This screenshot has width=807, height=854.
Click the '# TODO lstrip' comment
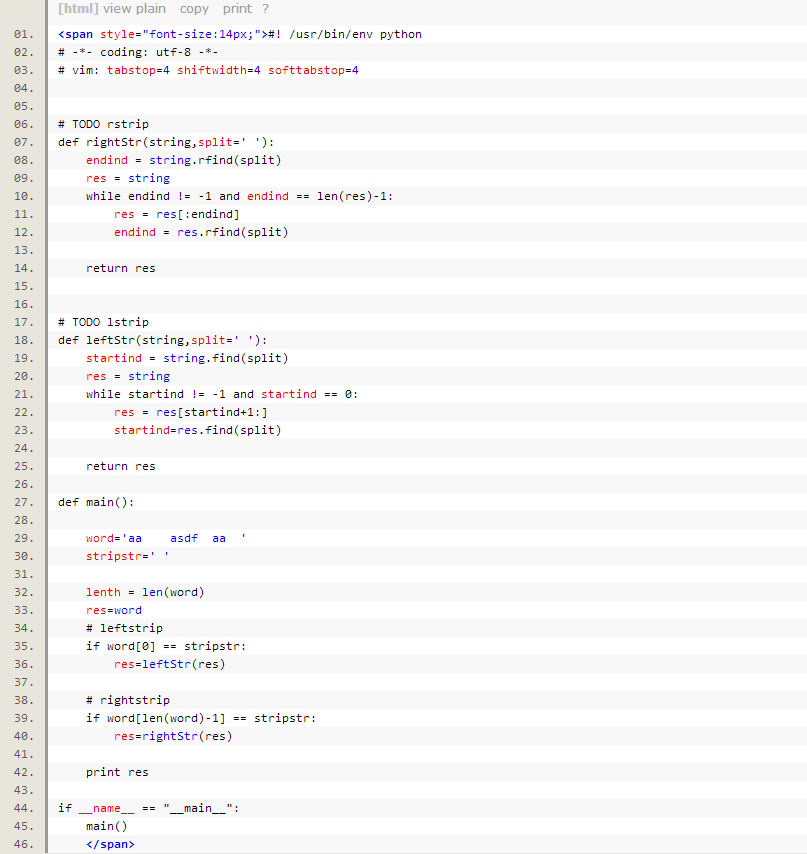[x=103, y=322]
